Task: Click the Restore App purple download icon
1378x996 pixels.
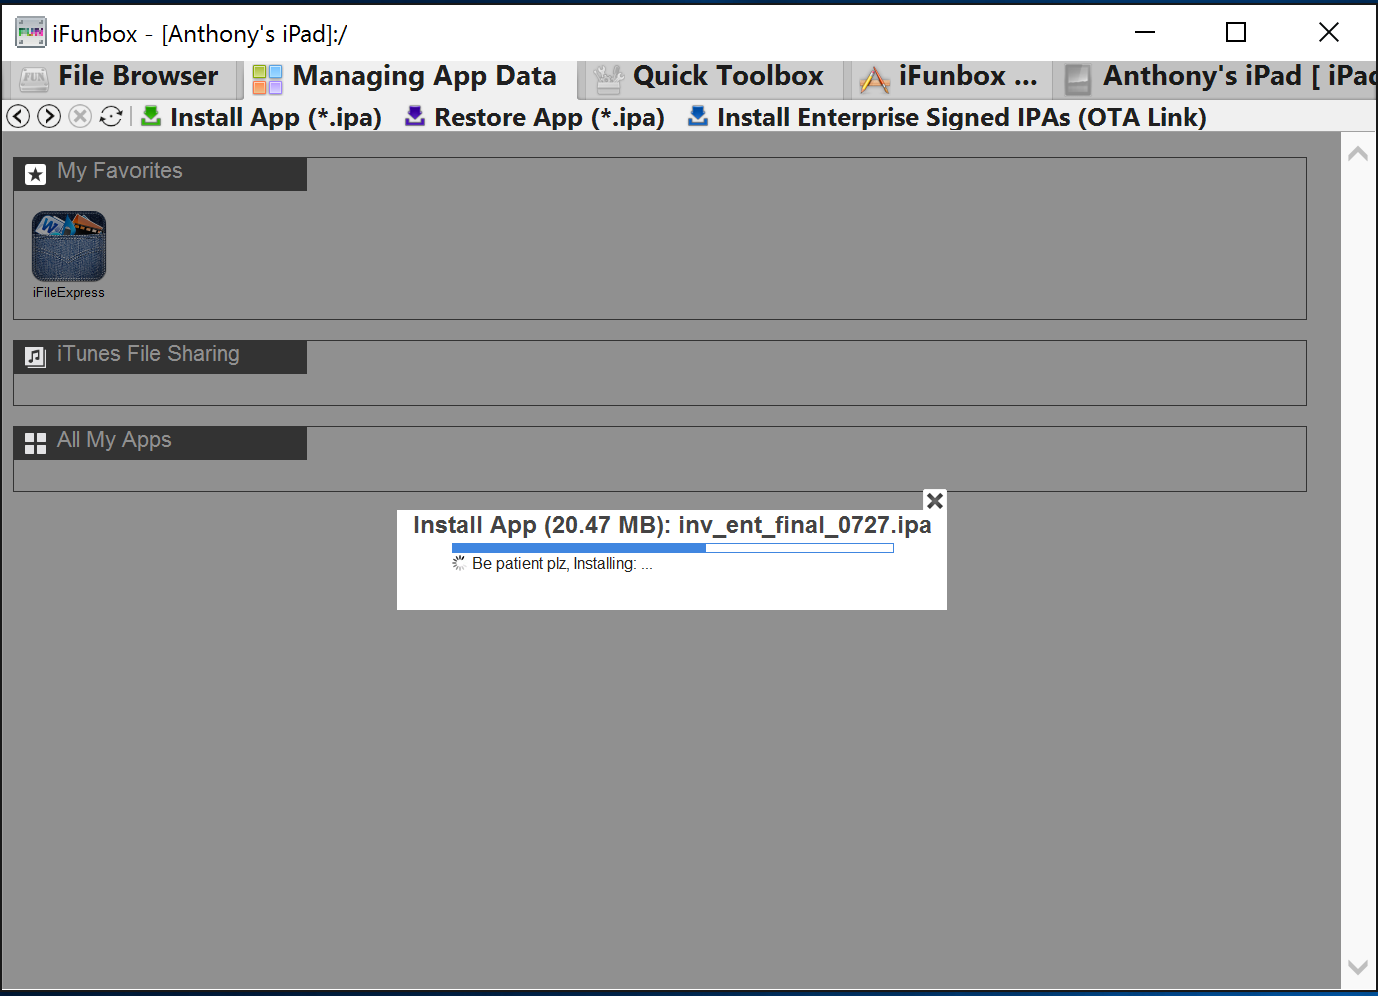Action: [x=415, y=116]
